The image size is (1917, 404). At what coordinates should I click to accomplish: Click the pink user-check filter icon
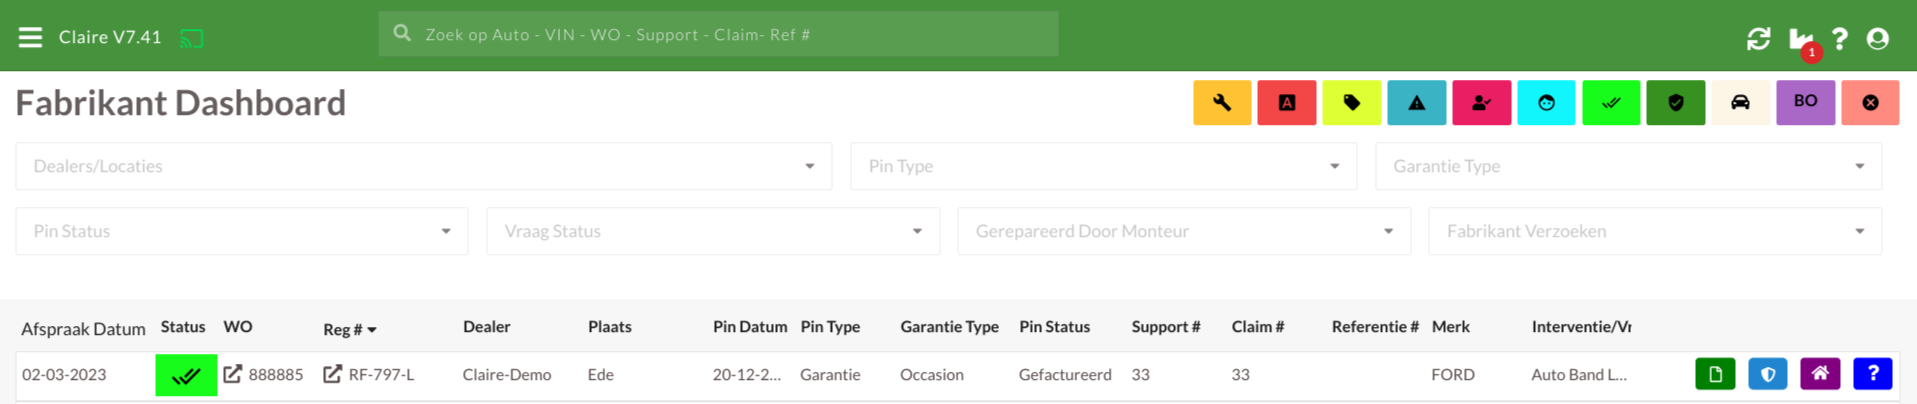tap(1481, 103)
